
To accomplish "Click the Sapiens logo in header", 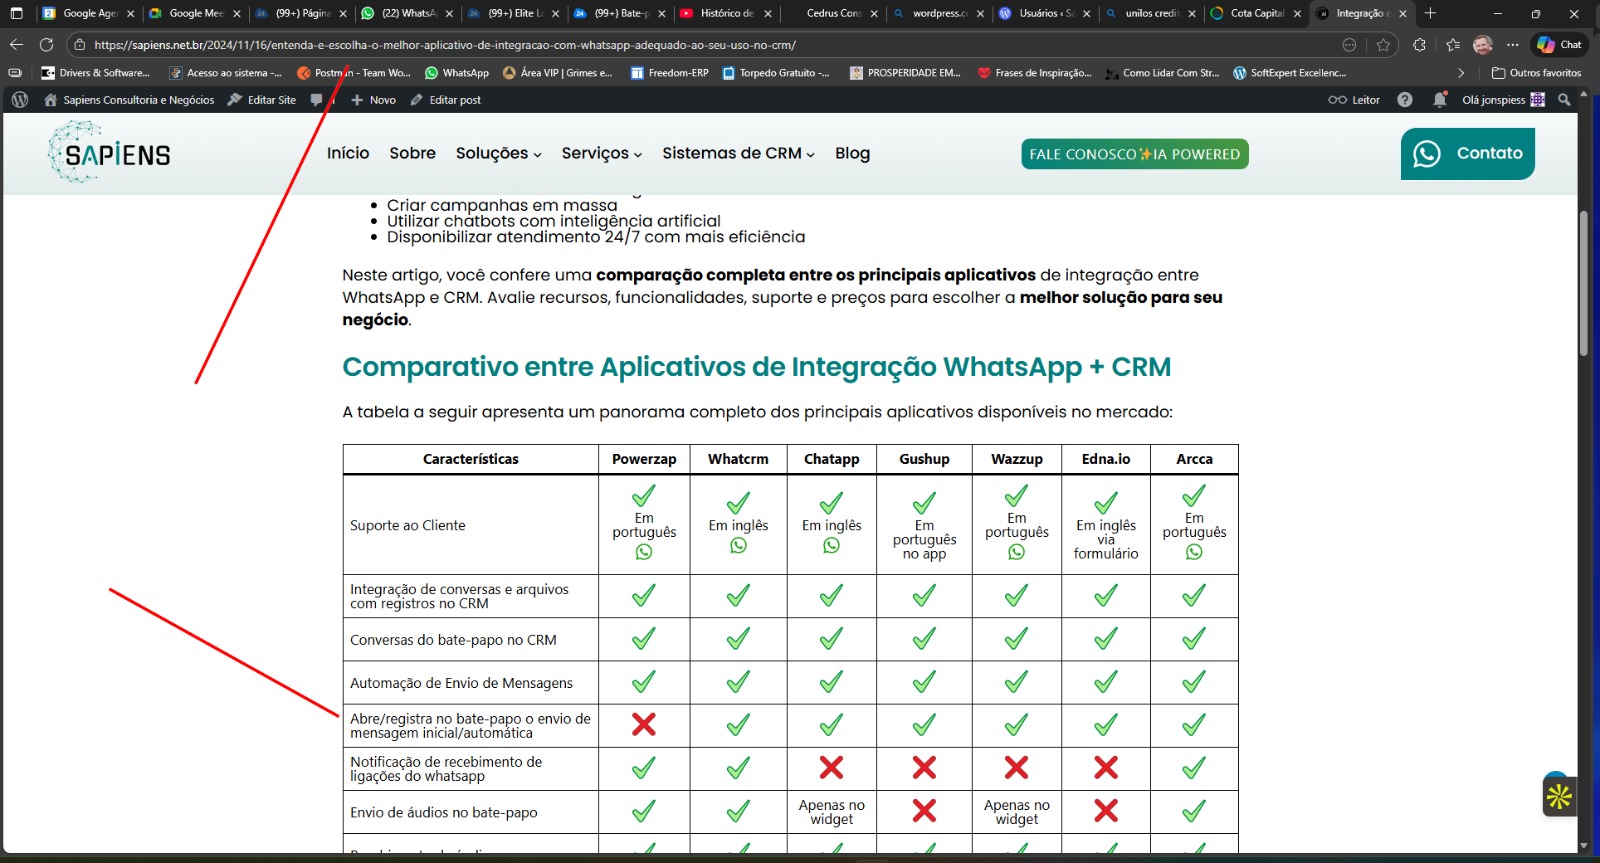I will [109, 153].
